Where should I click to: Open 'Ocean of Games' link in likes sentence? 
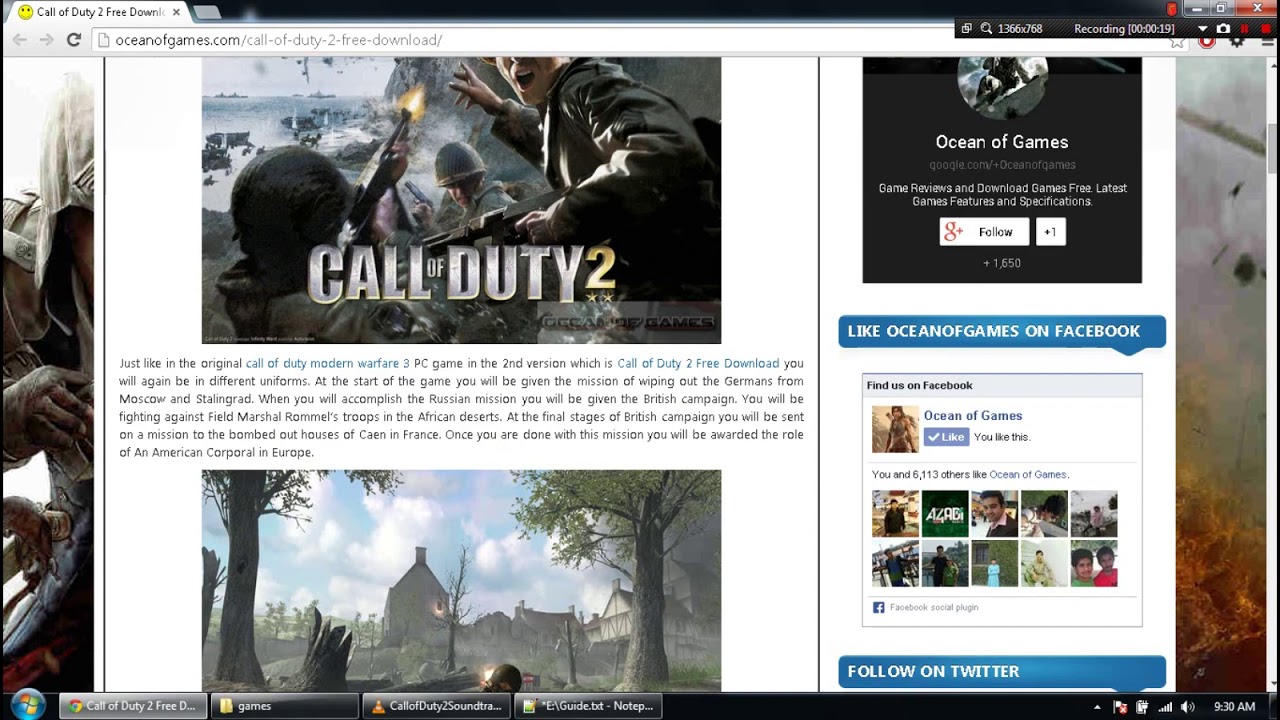pyautogui.click(x=1027, y=475)
